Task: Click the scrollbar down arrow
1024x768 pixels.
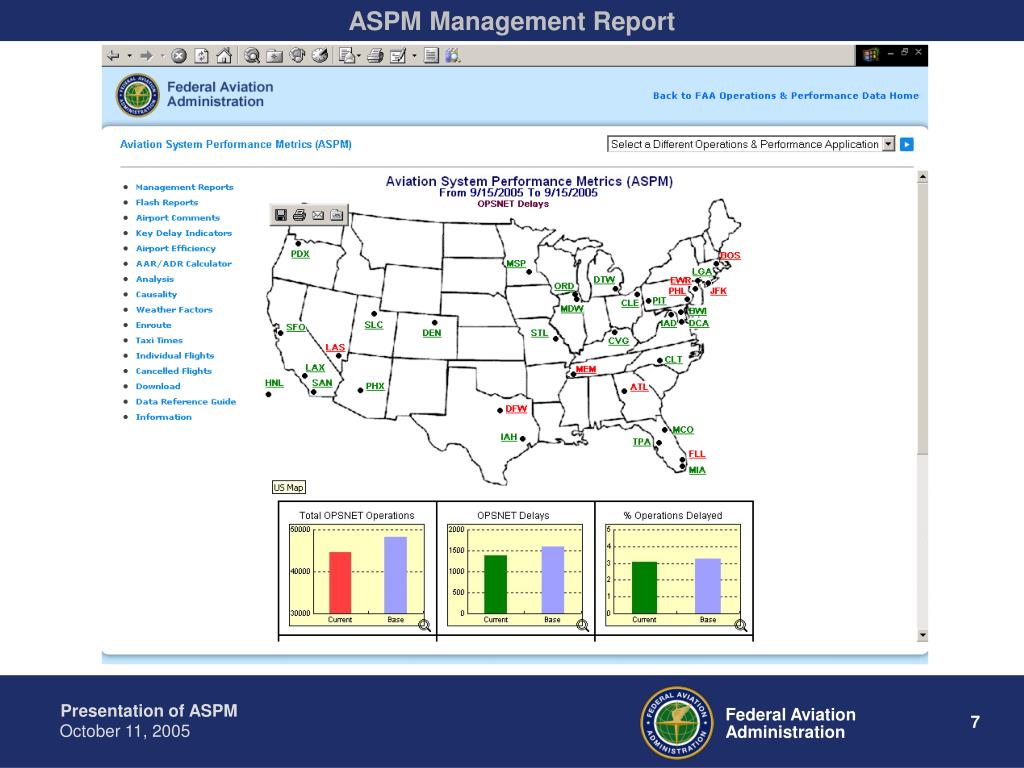Action: (x=922, y=635)
